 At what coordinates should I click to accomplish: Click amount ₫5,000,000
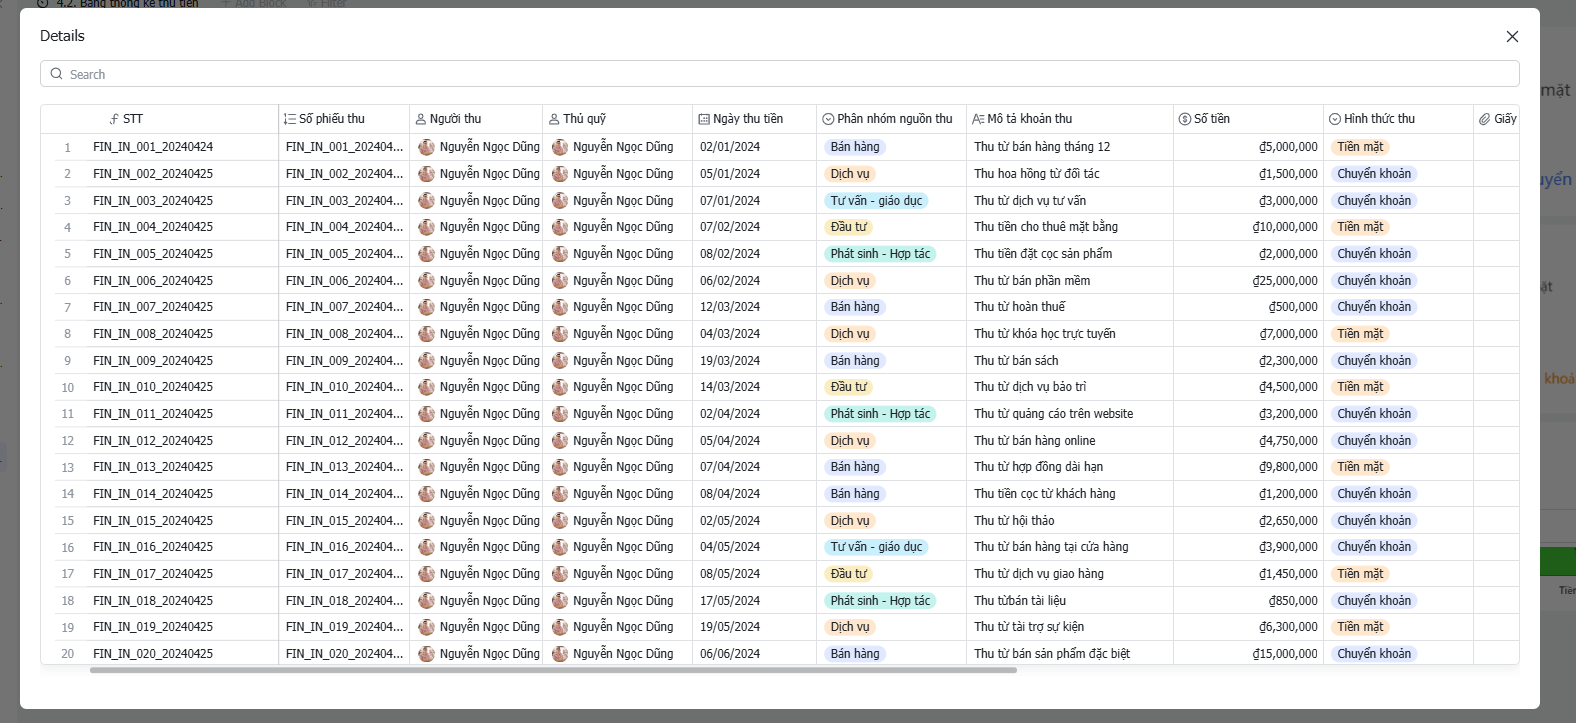click(1288, 147)
